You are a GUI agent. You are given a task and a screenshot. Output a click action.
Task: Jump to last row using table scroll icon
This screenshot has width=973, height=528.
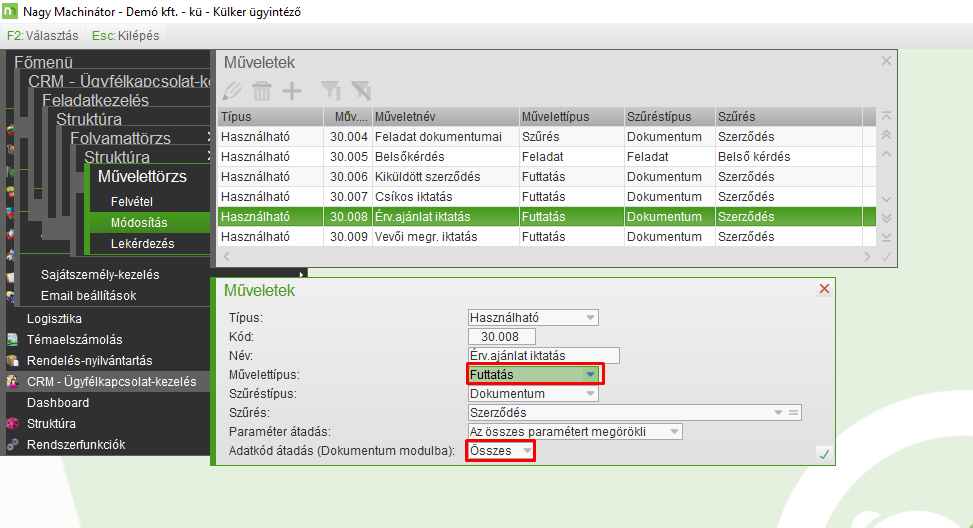[886, 238]
